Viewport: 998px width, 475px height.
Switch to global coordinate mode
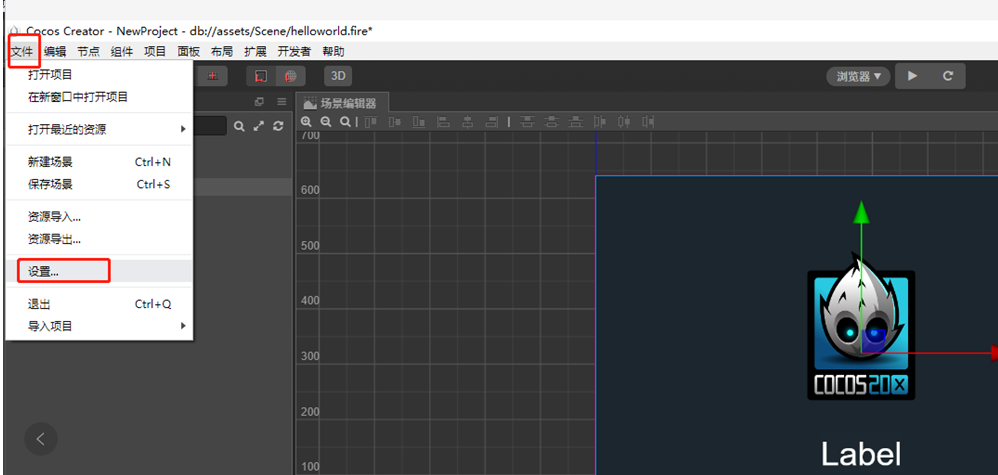coord(291,76)
